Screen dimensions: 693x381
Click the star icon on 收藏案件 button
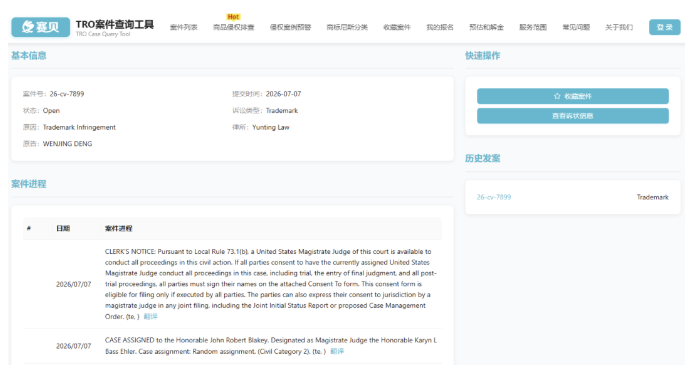557,96
